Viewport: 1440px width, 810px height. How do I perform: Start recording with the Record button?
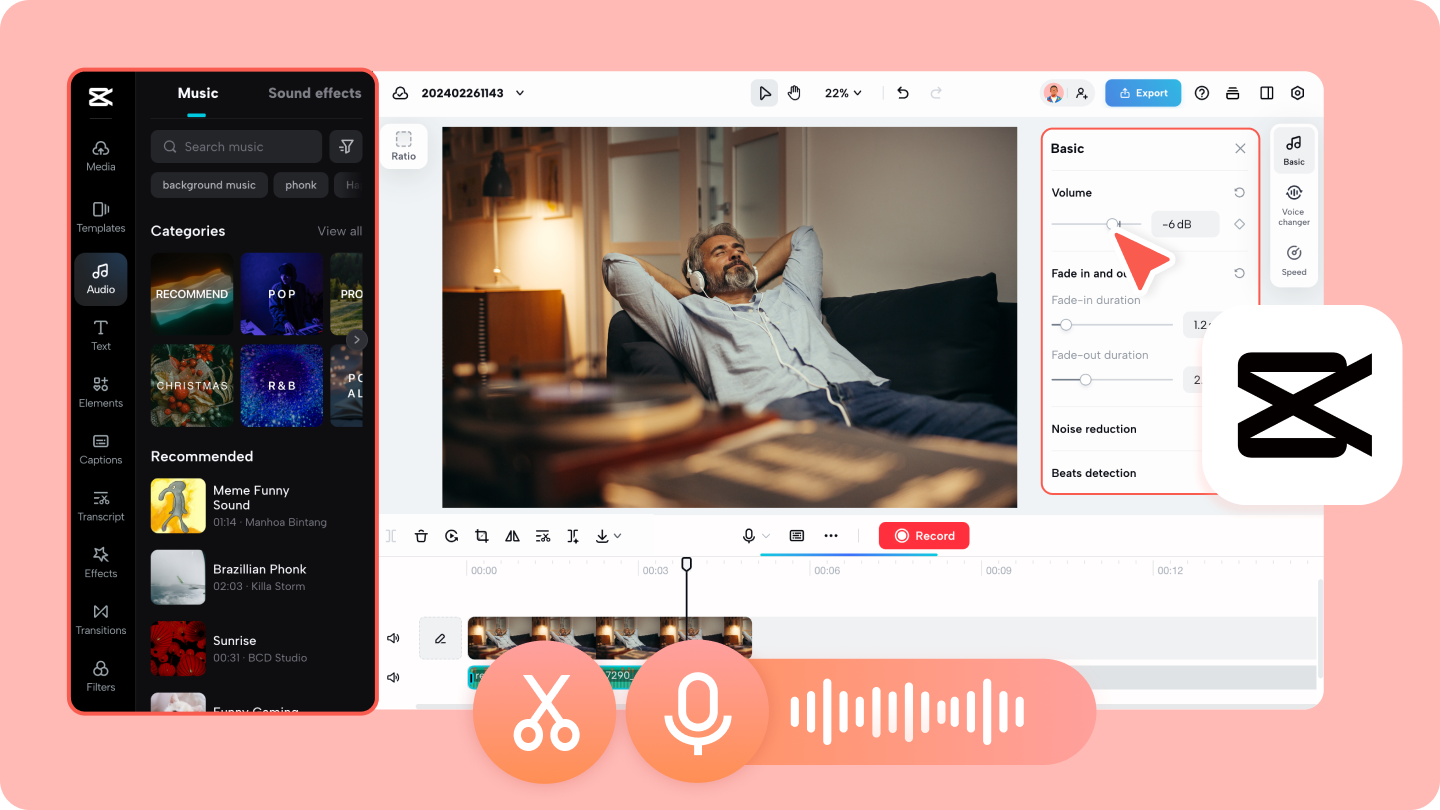pyautogui.click(x=924, y=536)
